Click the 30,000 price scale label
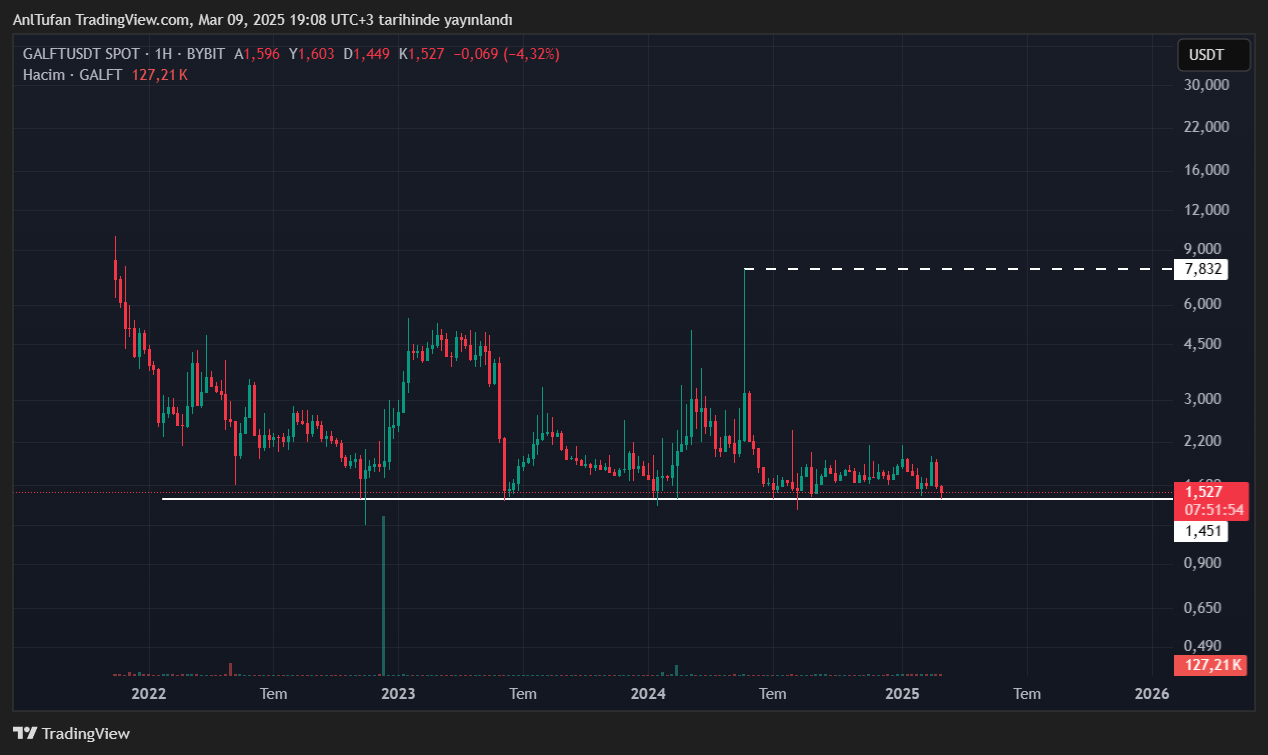1268x755 pixels. tap(1205, 85)
